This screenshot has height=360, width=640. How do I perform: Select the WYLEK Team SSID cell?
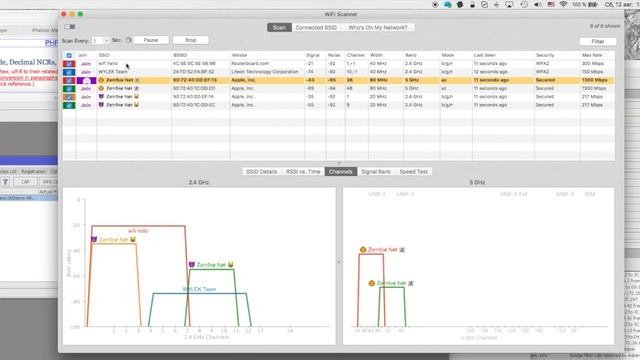coord(134,72)
